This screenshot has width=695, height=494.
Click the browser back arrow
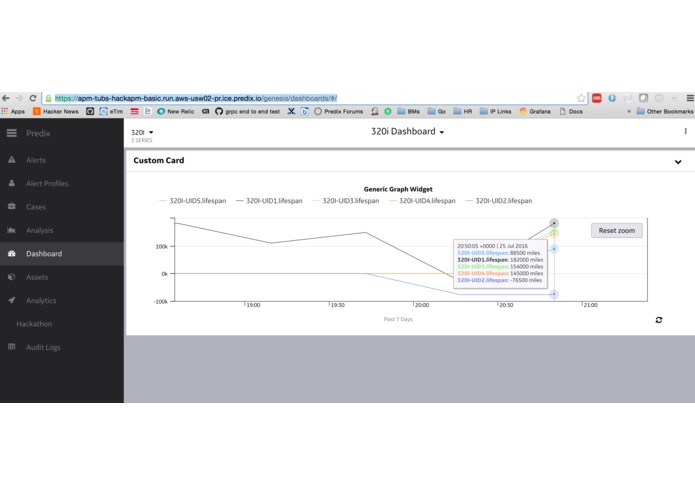click(x=6, y=98)
